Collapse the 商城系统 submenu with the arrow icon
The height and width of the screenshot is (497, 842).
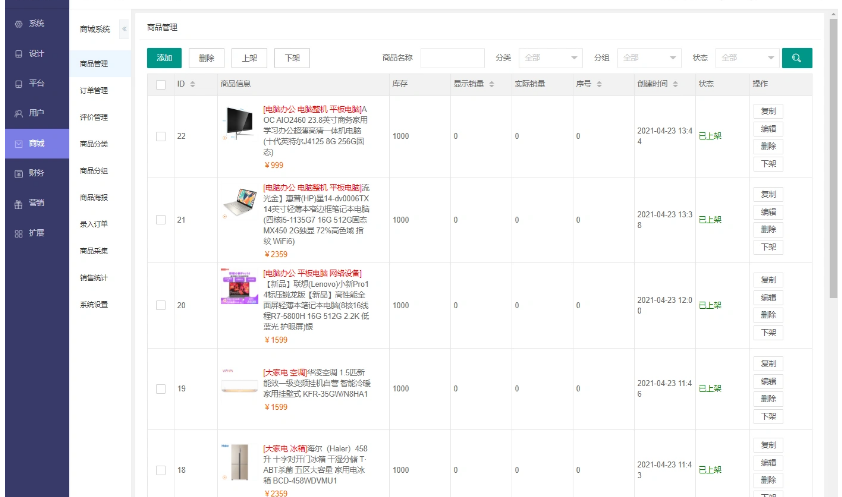coord(124,29)
